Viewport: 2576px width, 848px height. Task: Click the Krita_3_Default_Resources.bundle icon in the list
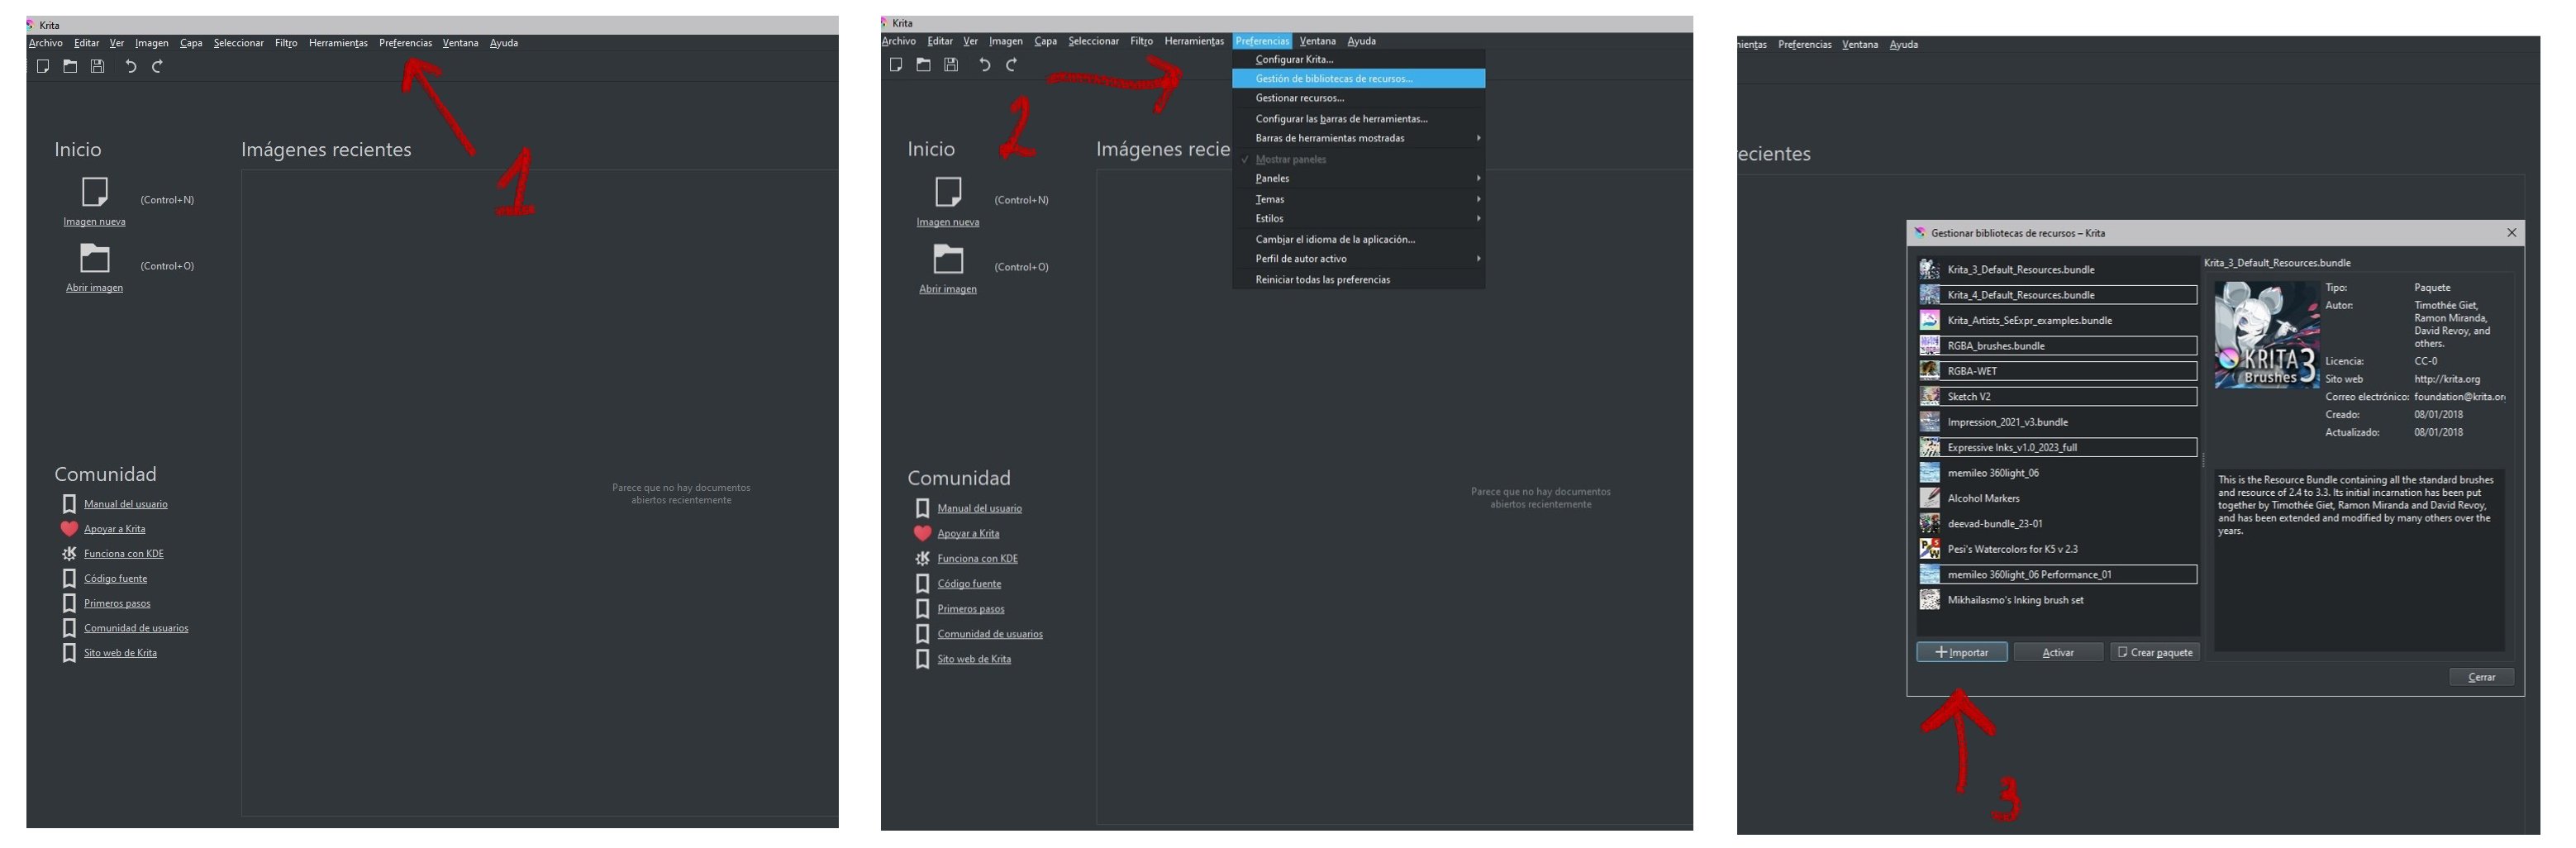pyautogui.click(x=1929, y=269)
